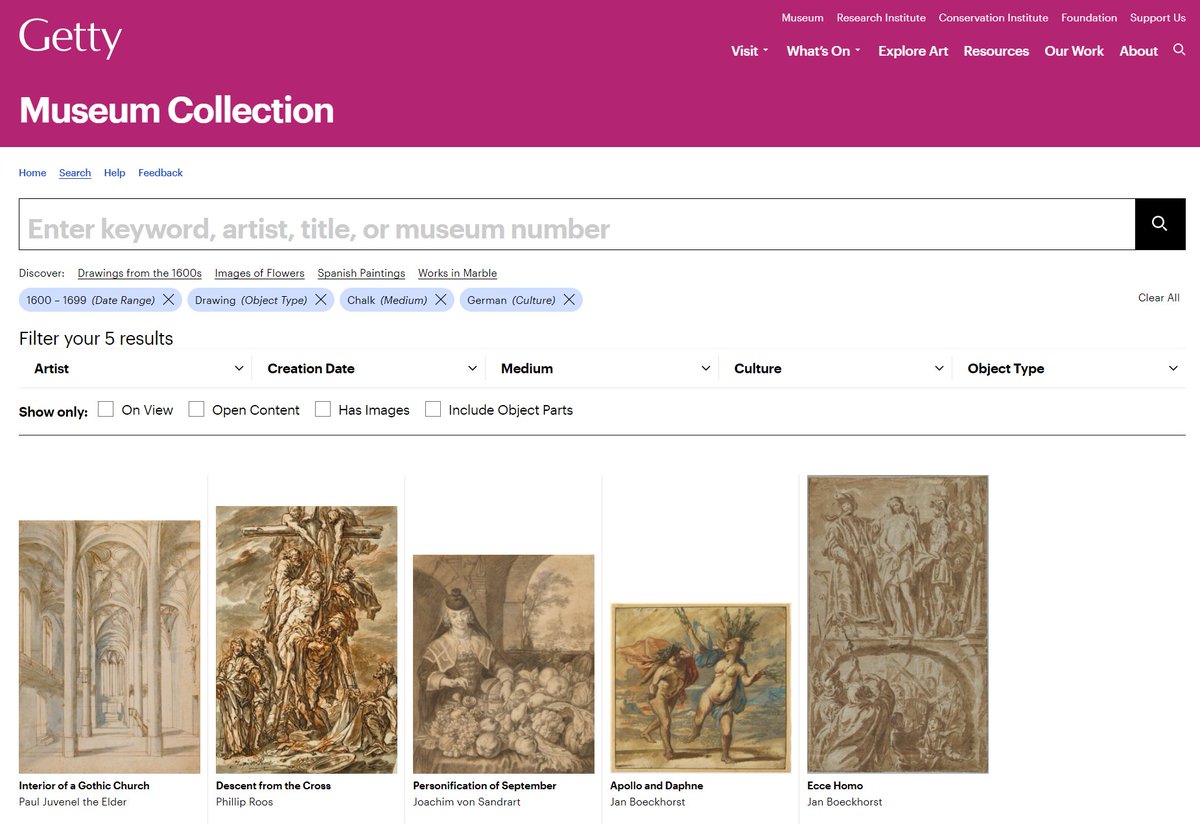
Task: Click the Ecce Homo title
Action: click(x=835, y=786)
